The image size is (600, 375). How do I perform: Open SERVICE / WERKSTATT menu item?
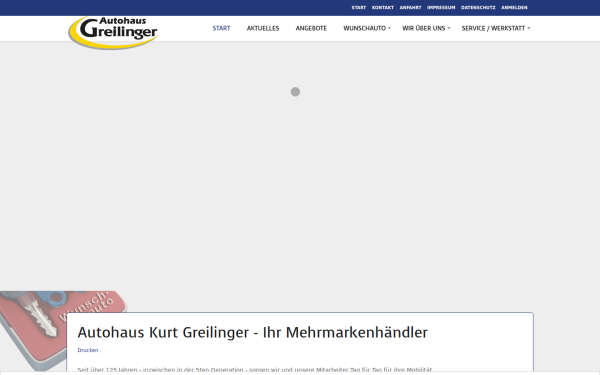(493, 28)
